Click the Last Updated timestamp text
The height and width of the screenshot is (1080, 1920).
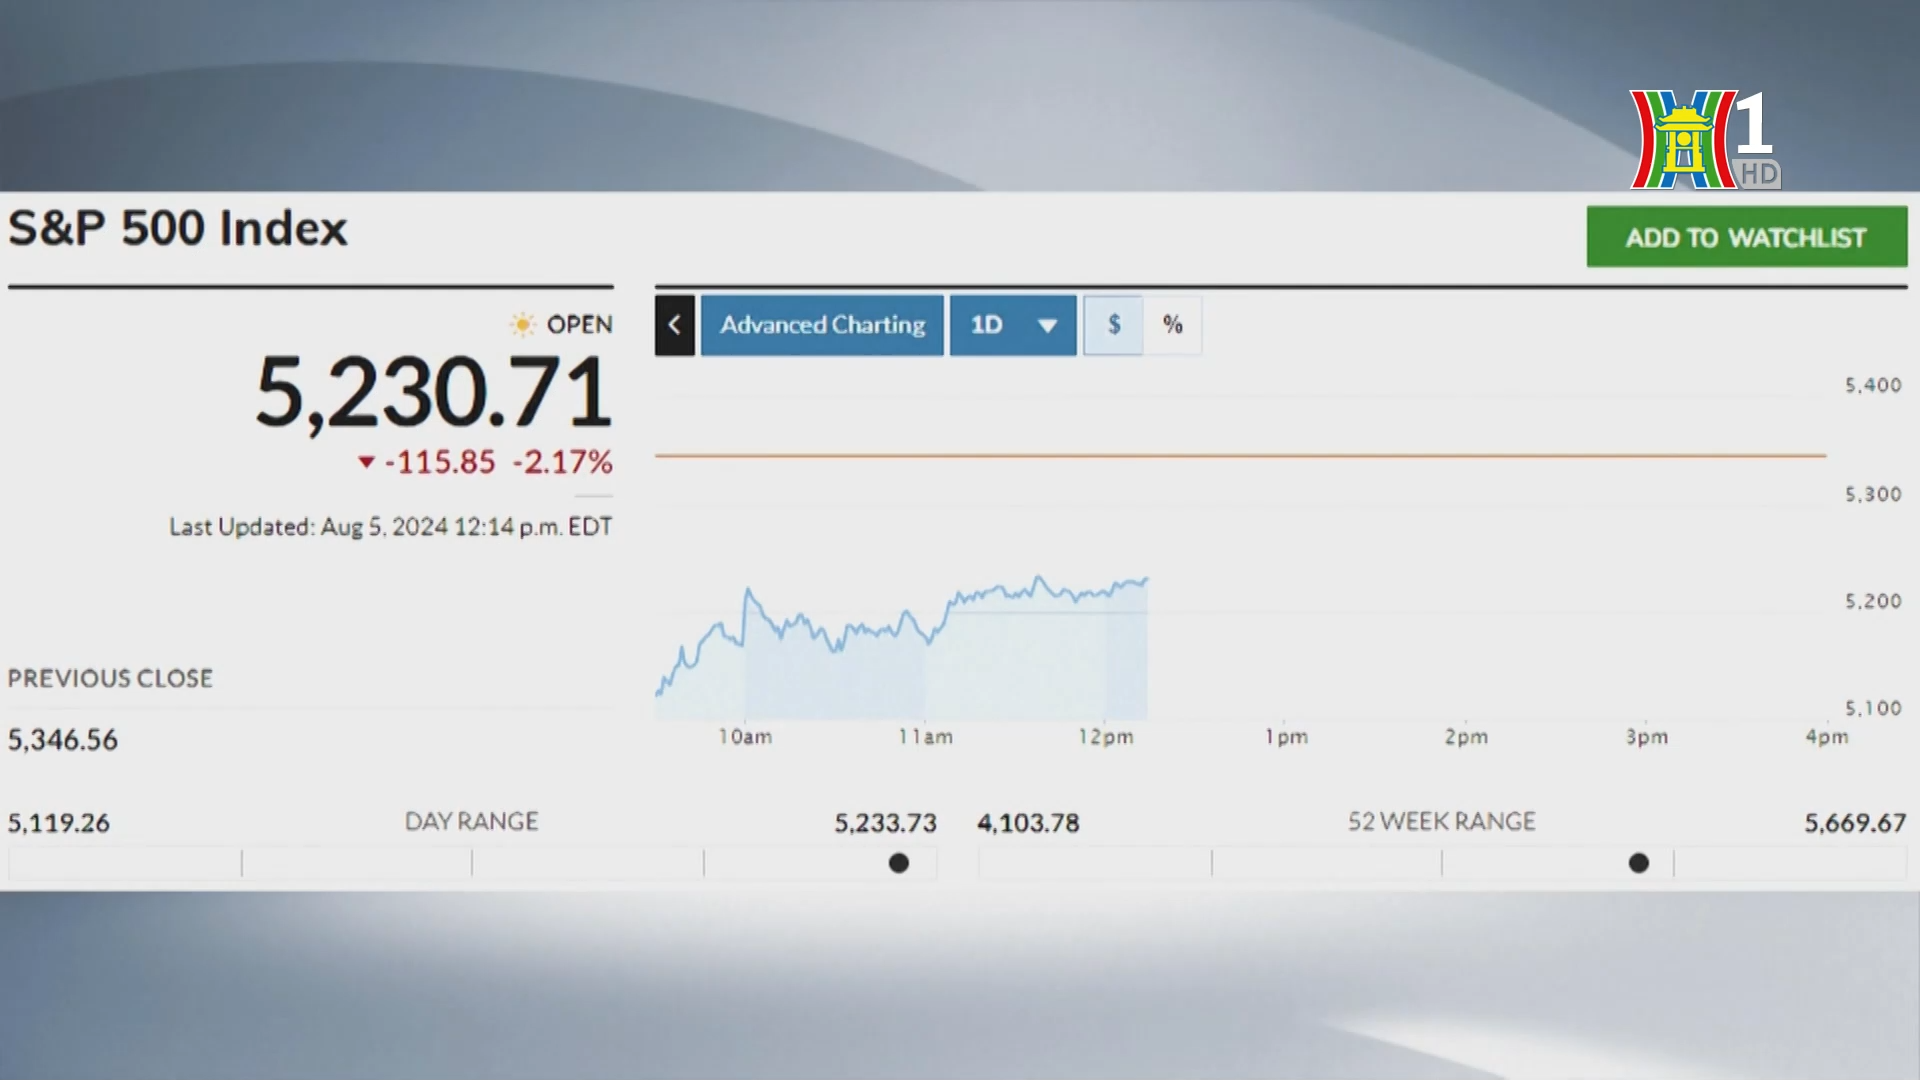tap(390, 527)
